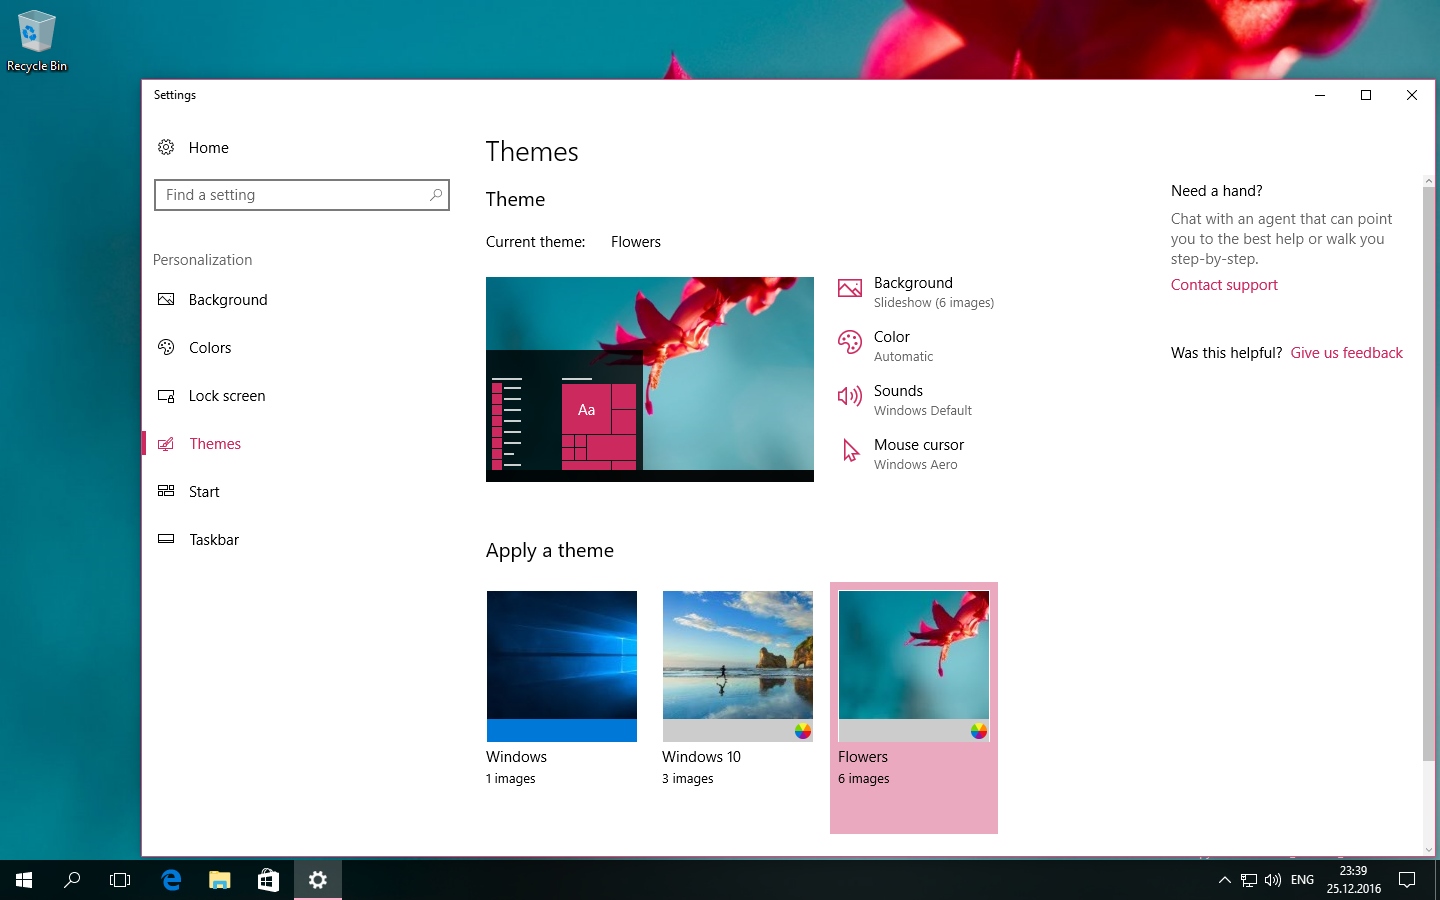This screenshot has height=900, width=1440.
Task: Open Mouse cursor Windows Aero setting
Action: (x=901, y=454)
